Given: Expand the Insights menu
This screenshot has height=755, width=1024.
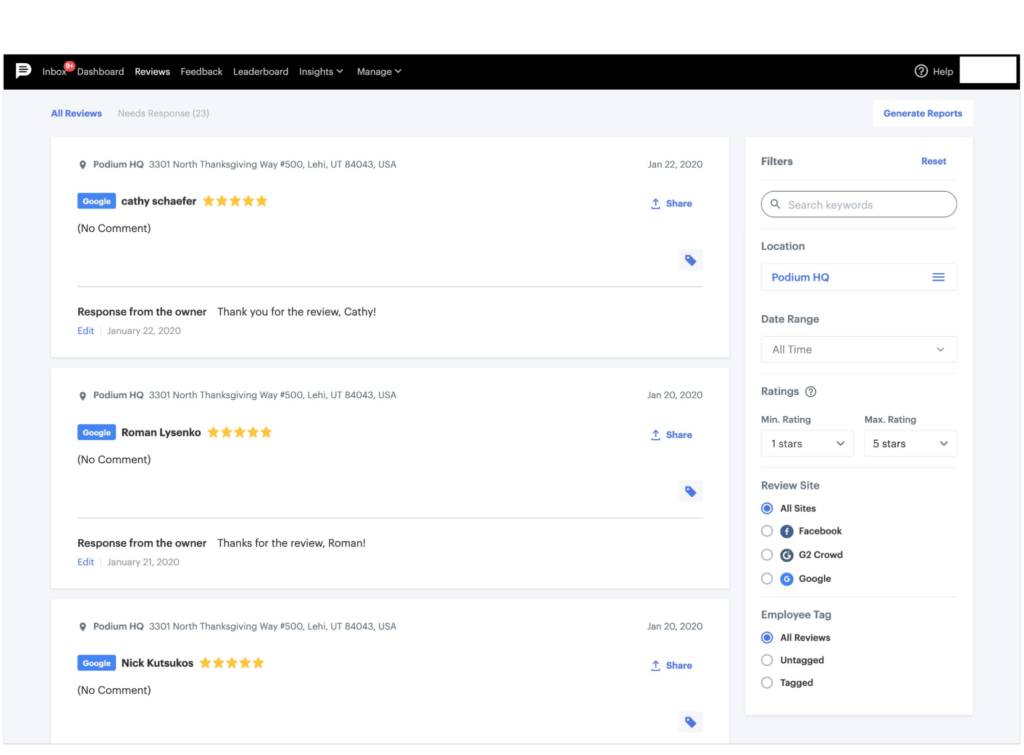Looking at the screenshot, I should click(x=321, y=72).
